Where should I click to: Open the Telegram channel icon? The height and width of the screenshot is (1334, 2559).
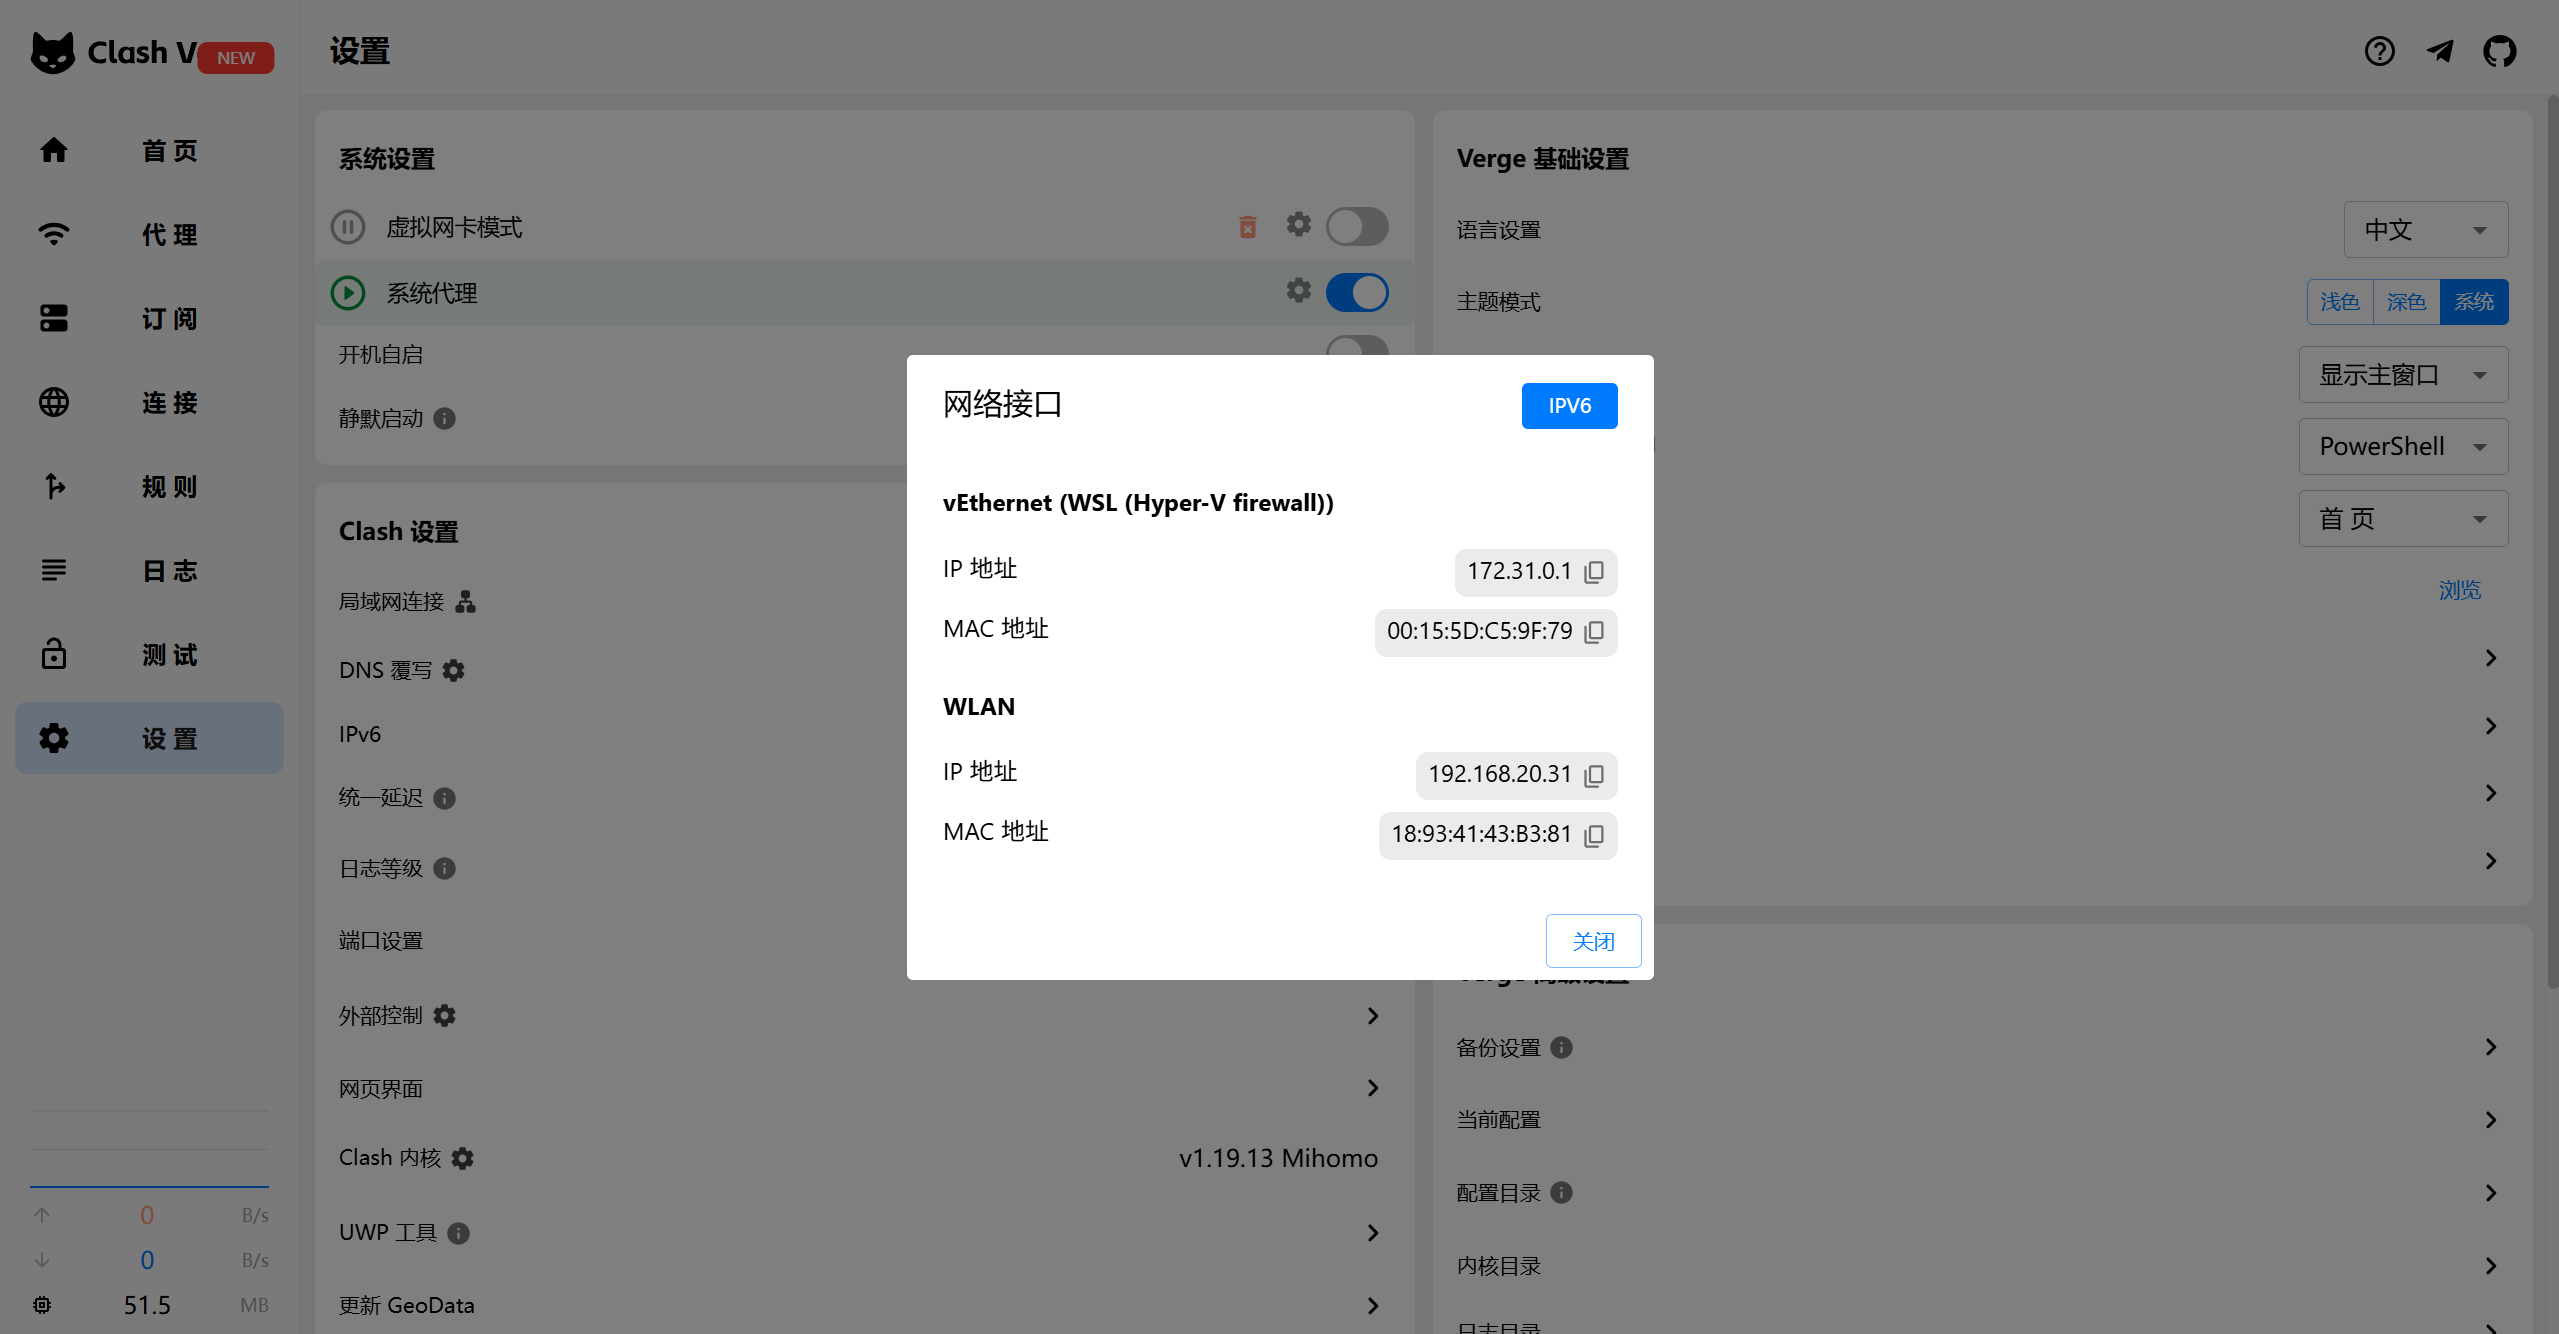[x=2439, y=51]
